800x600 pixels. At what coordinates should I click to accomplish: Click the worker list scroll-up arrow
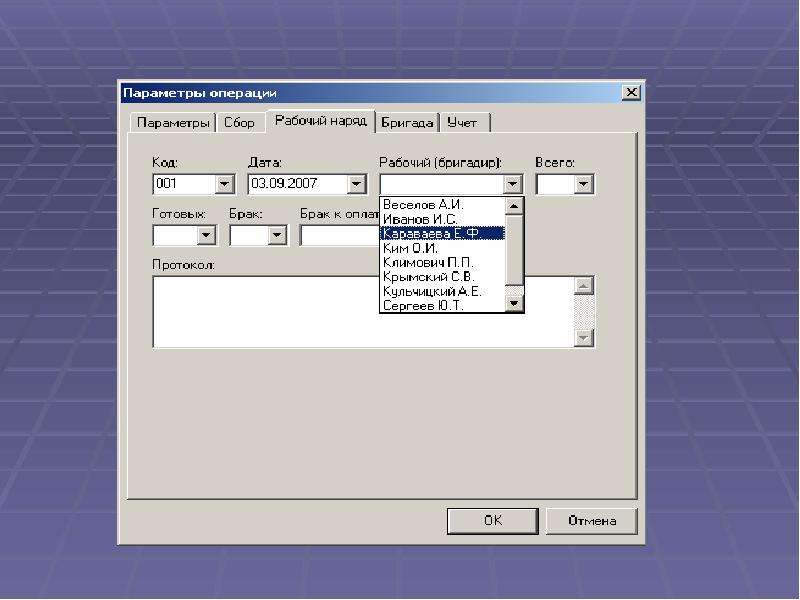click(x=514, y=206)
